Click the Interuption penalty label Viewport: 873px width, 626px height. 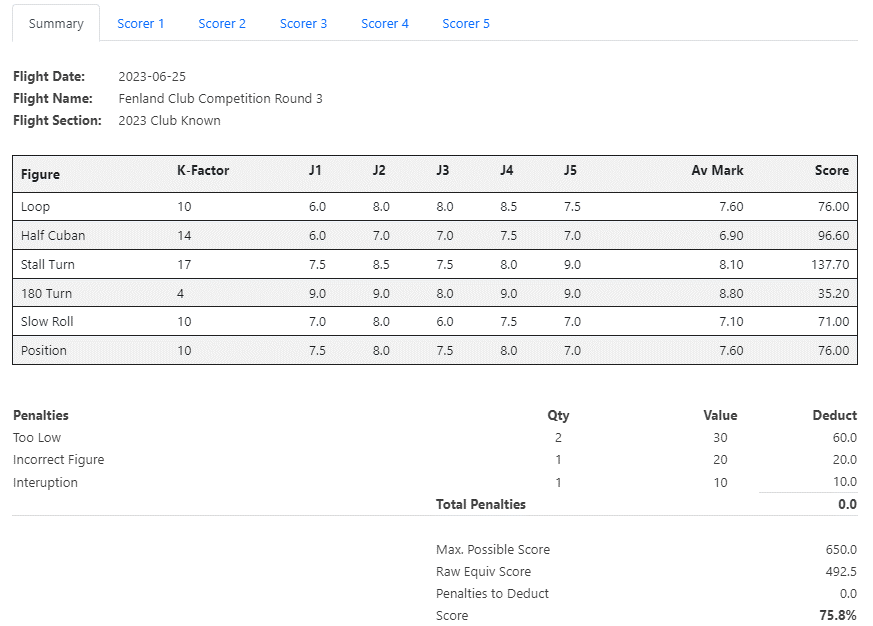[45, 483]
